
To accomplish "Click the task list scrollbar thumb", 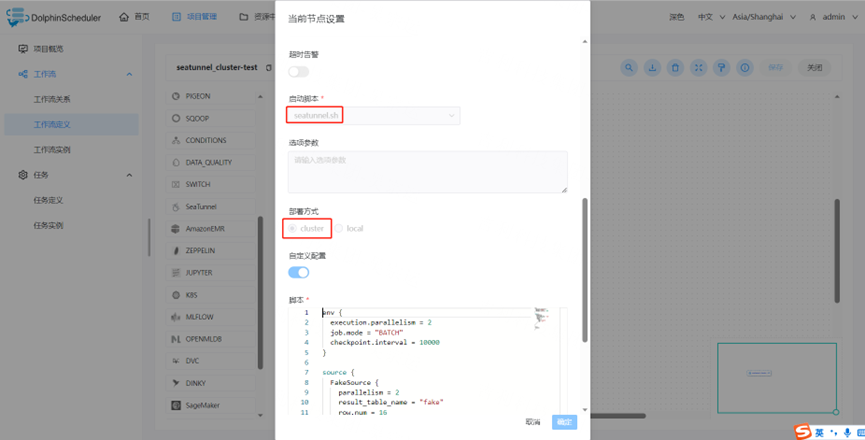I will 260,292.
